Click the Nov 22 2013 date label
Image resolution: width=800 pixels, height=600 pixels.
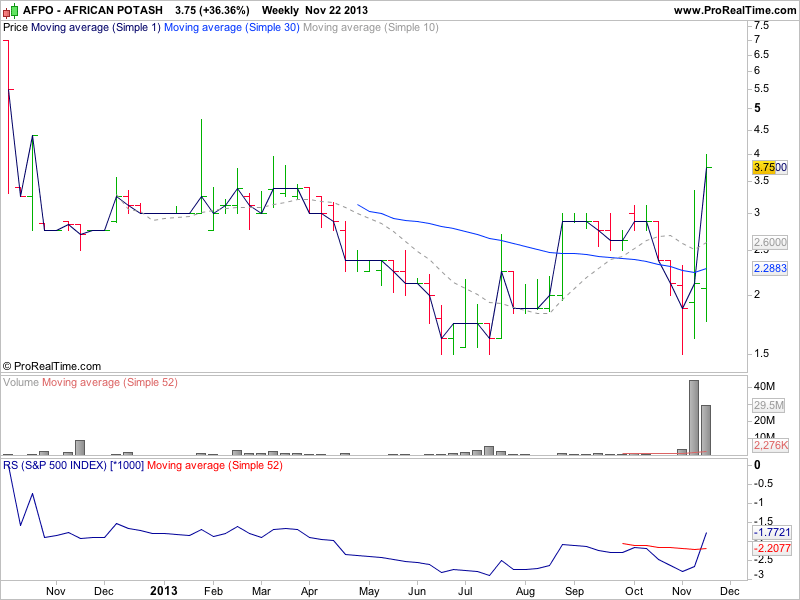(x=337, y=10)
